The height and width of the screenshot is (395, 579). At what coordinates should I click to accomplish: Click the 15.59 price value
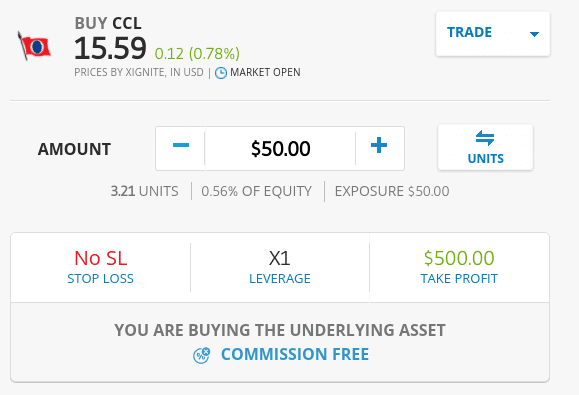(110, 48)
